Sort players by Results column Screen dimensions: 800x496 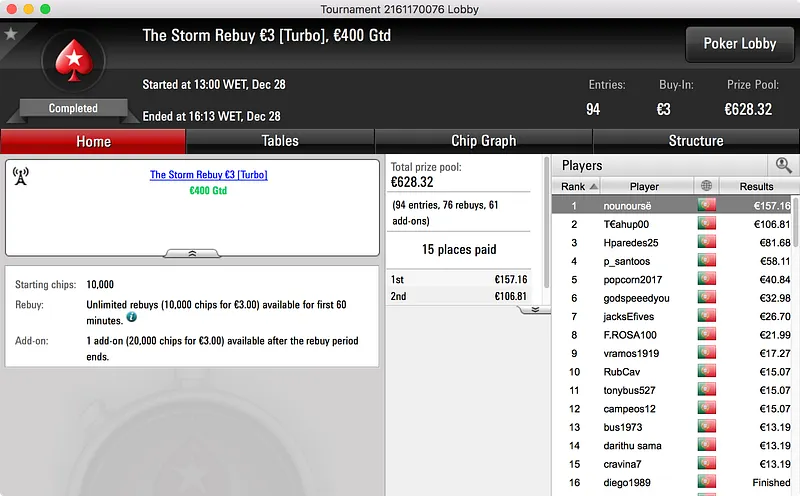756,186
